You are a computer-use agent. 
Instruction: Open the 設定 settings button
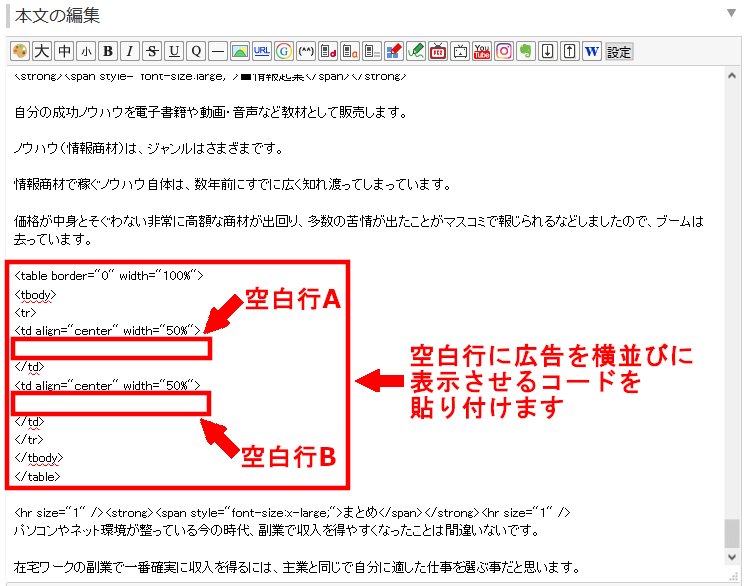(619, 51)
